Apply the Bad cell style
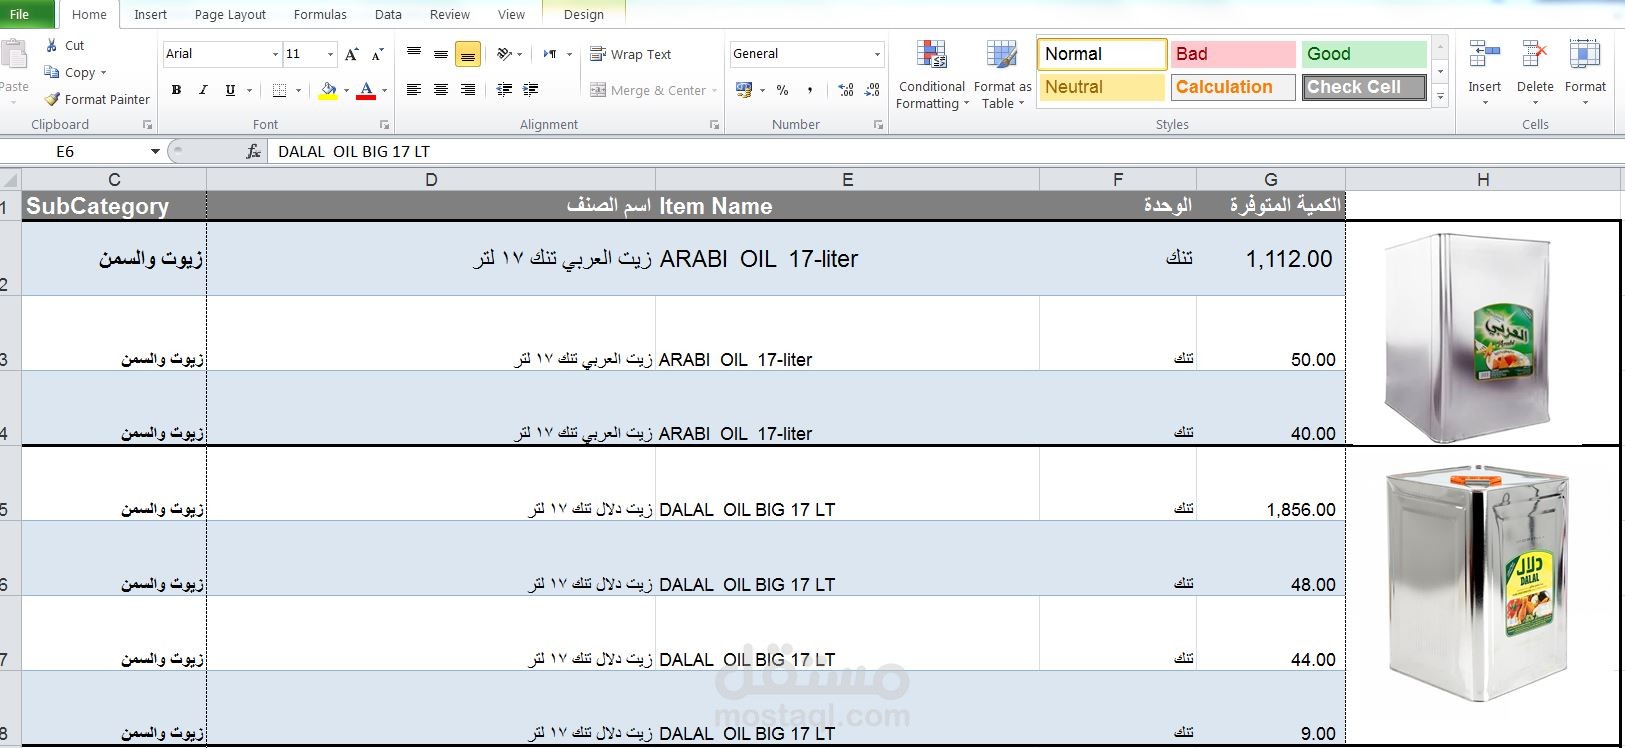The image size is (1625, 748). (1233, 54)
